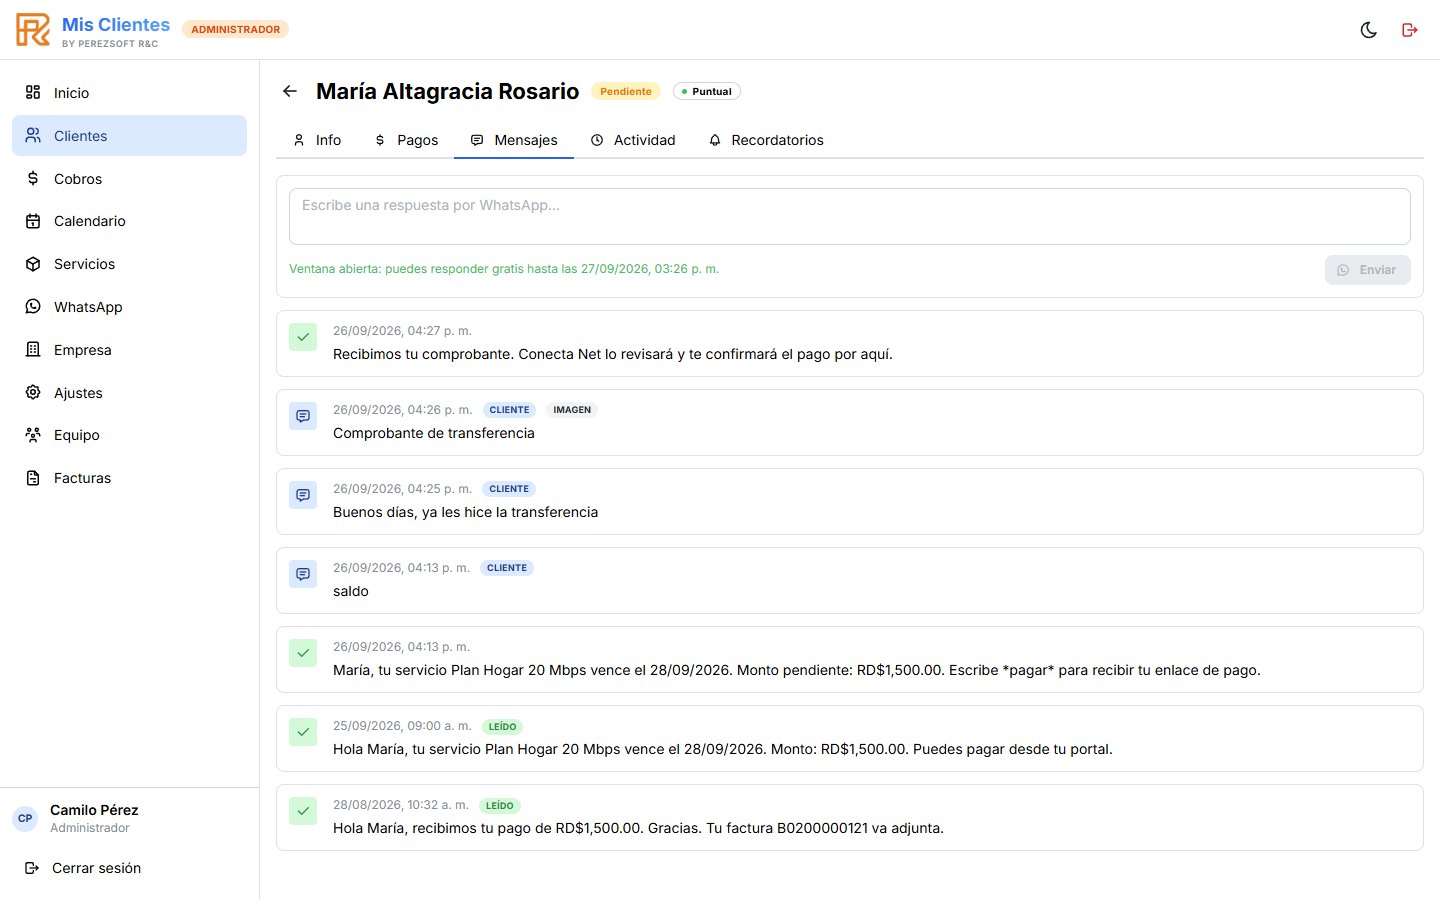Click the red logout icon in header
The height and width of the screenshot is (900, 1440).
[1410, 30]
